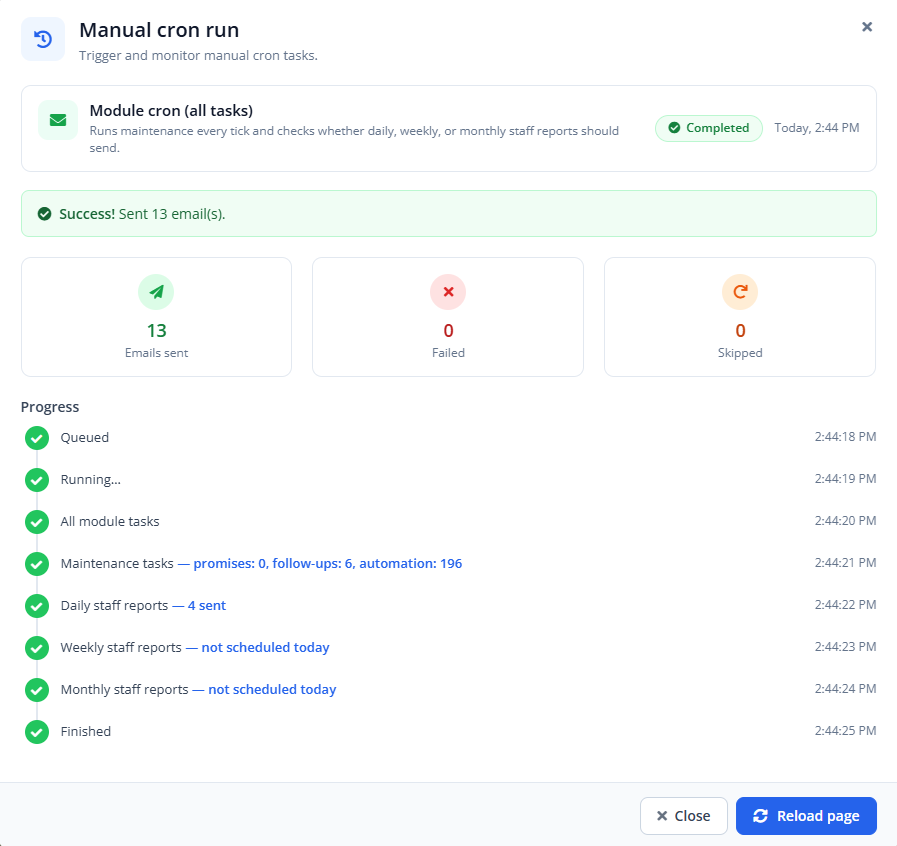The height and width of the screenshot is (846, 897).
Task: Click the green envelope Module cron icon
Action: (58, 120)
